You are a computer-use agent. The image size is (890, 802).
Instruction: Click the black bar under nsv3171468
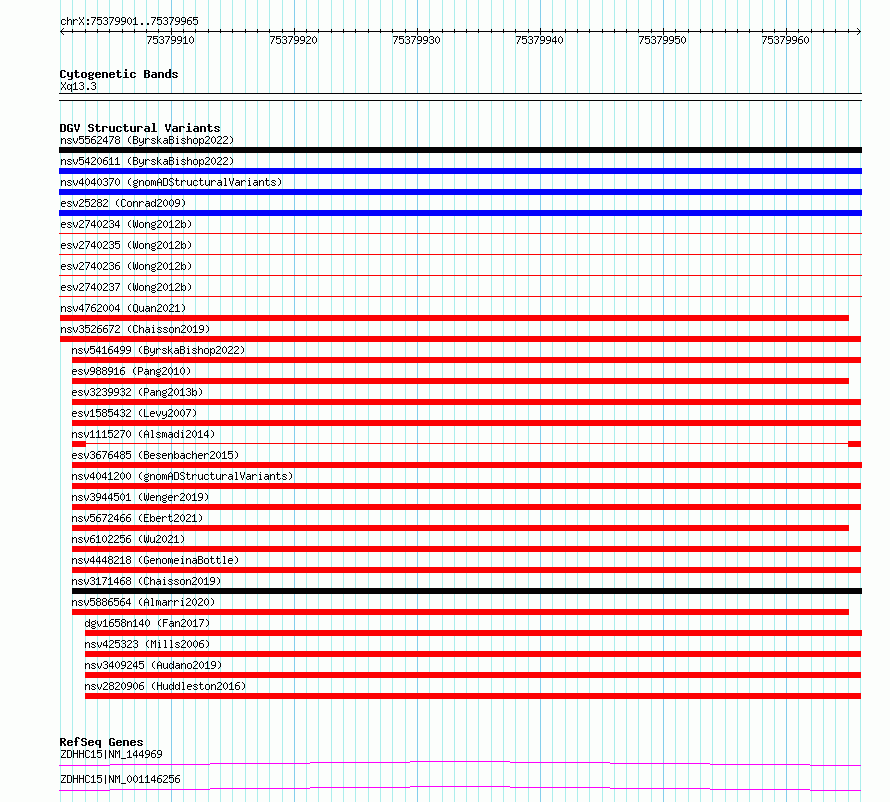point(467,591)
